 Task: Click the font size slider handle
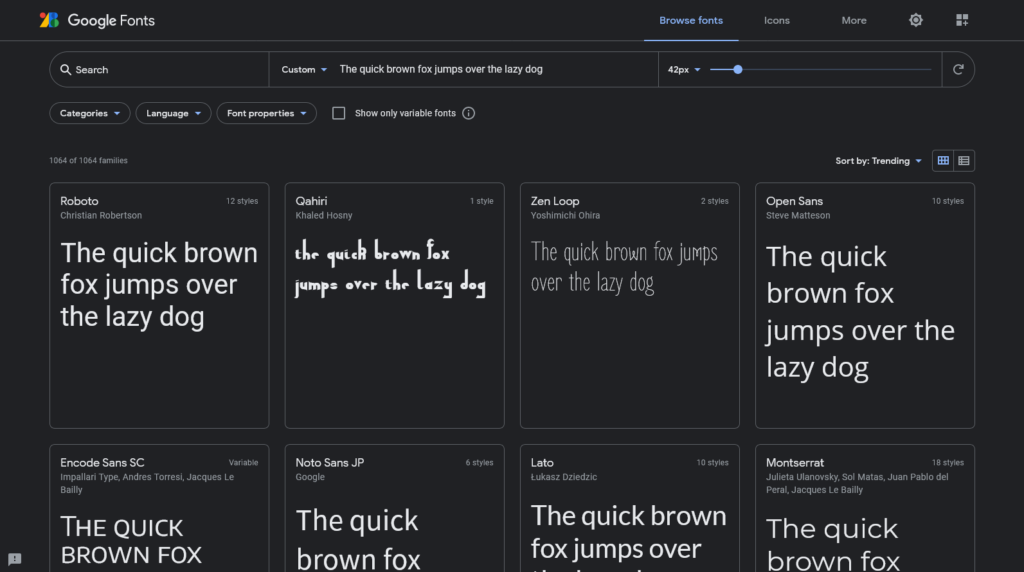[737, 69]
